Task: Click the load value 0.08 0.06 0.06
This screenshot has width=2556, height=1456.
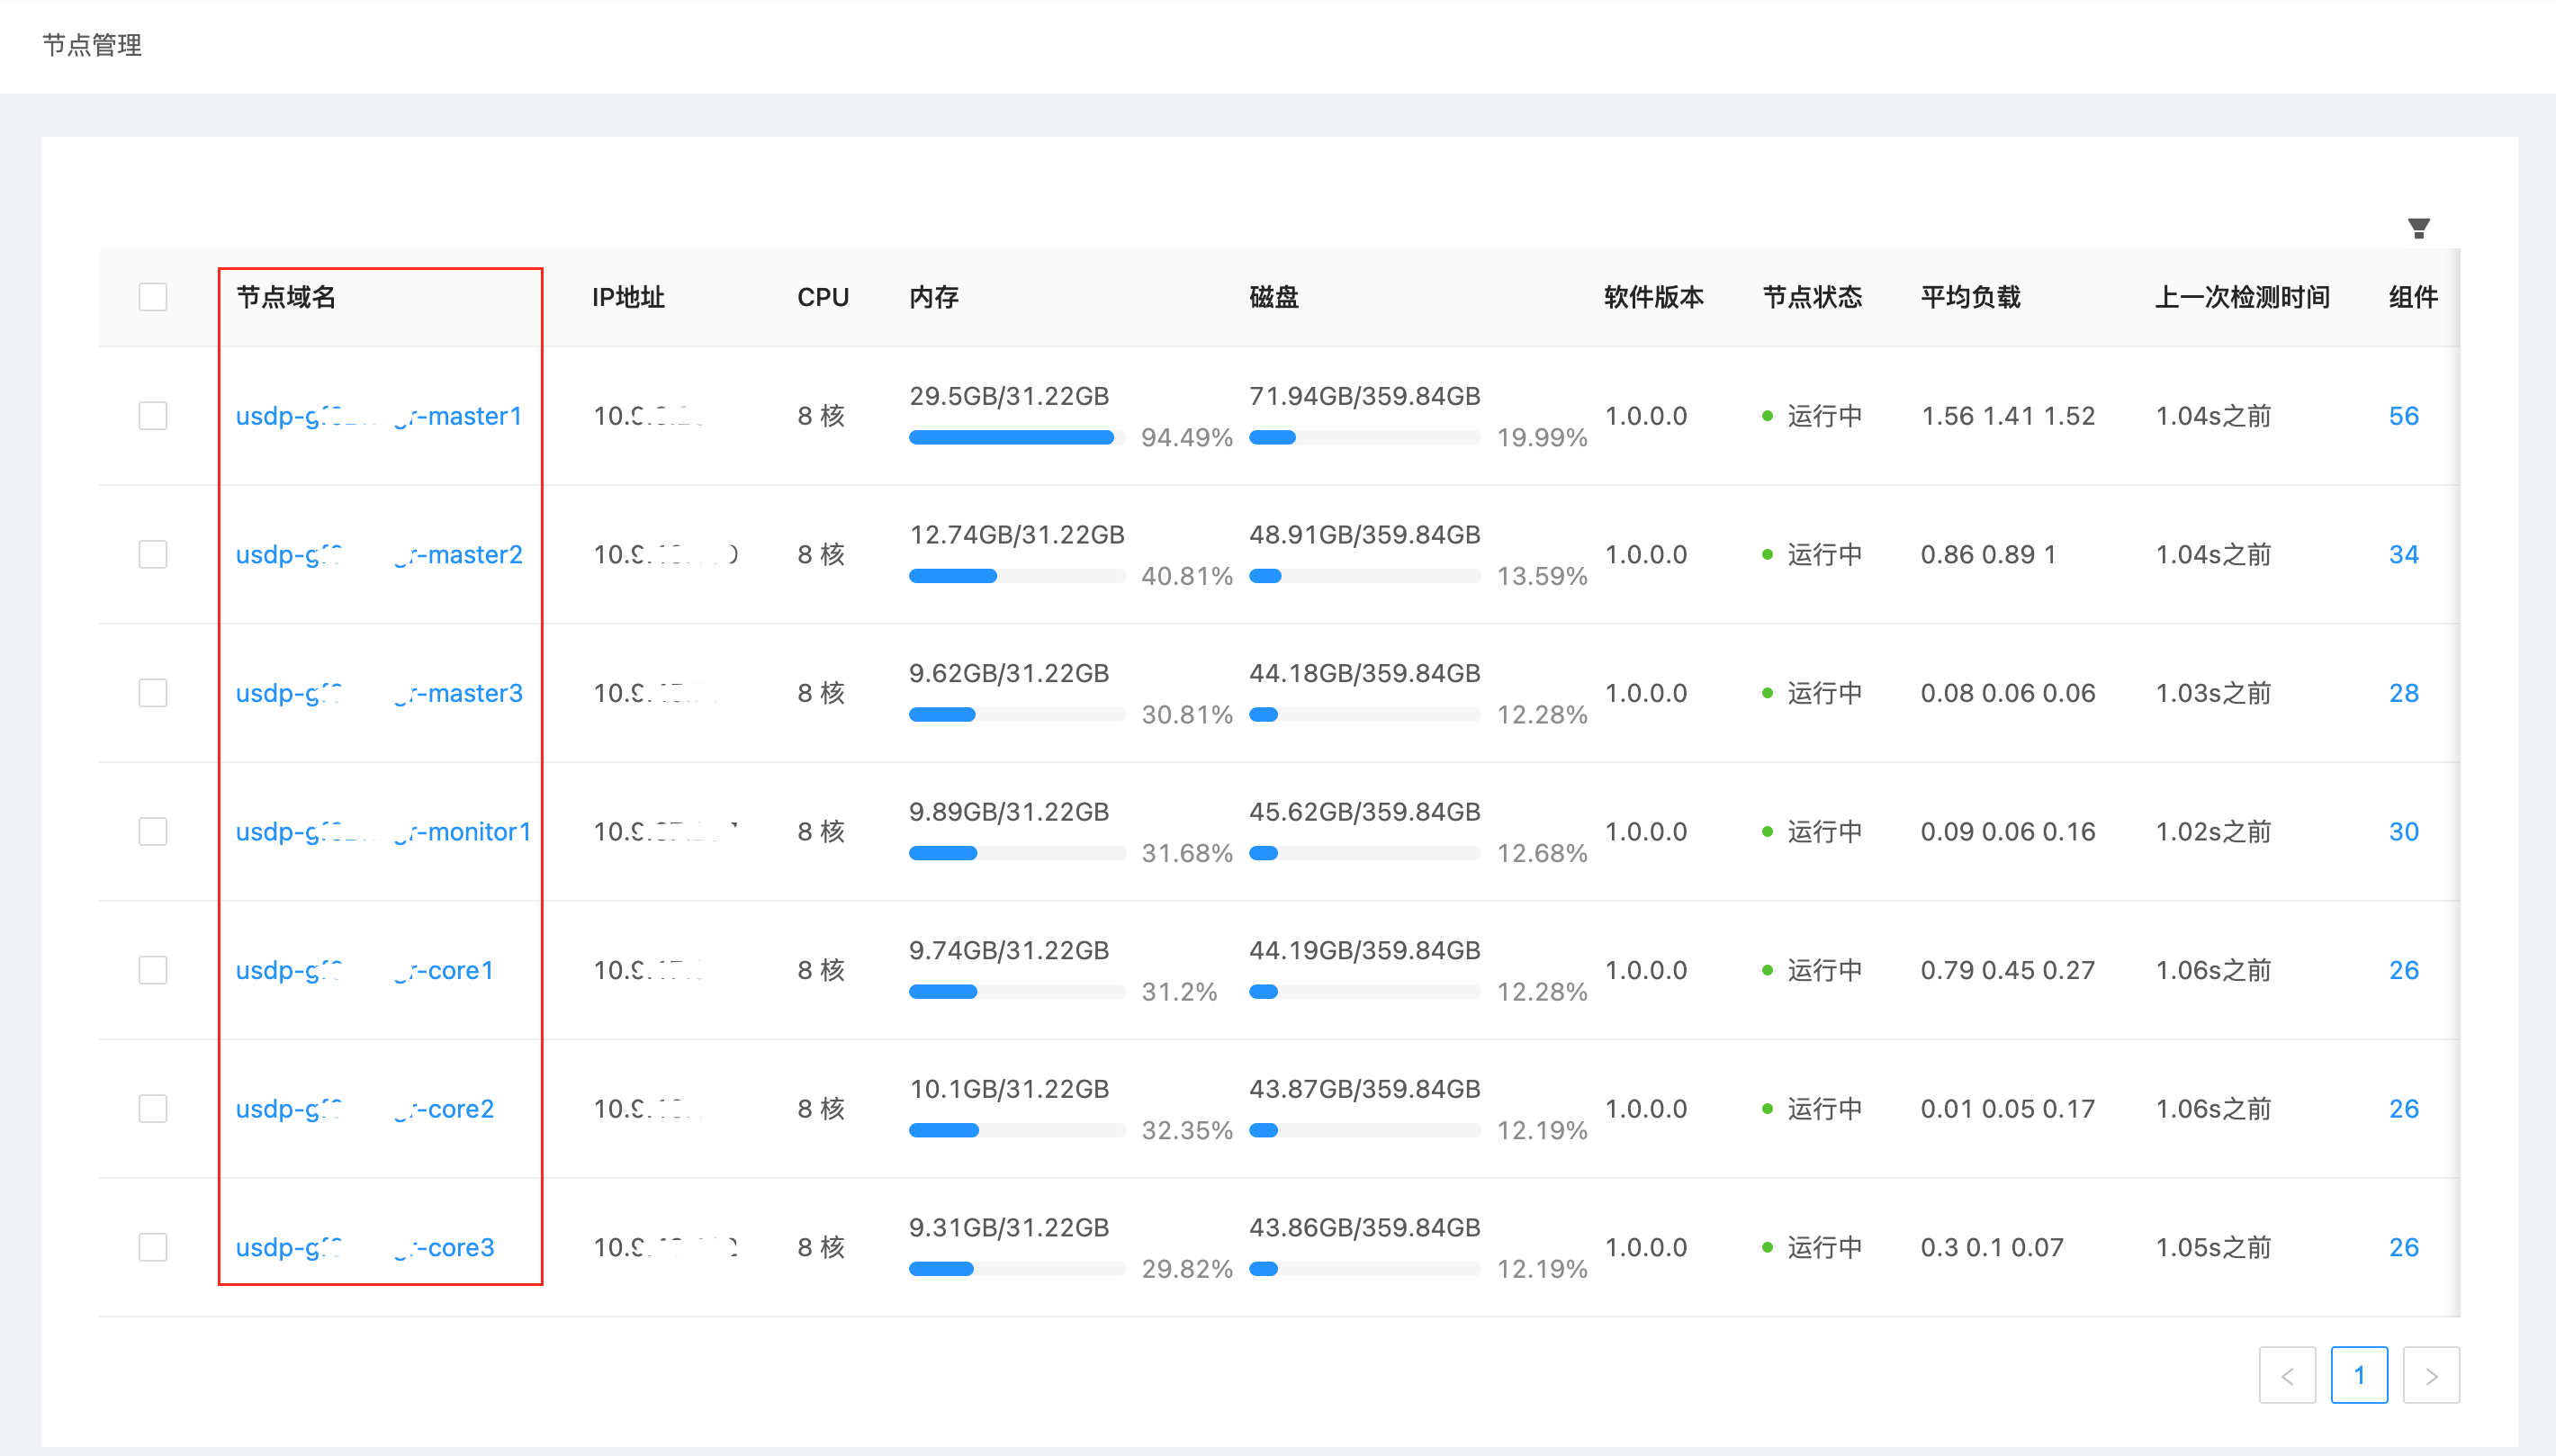Action: tap(2008, 693)
